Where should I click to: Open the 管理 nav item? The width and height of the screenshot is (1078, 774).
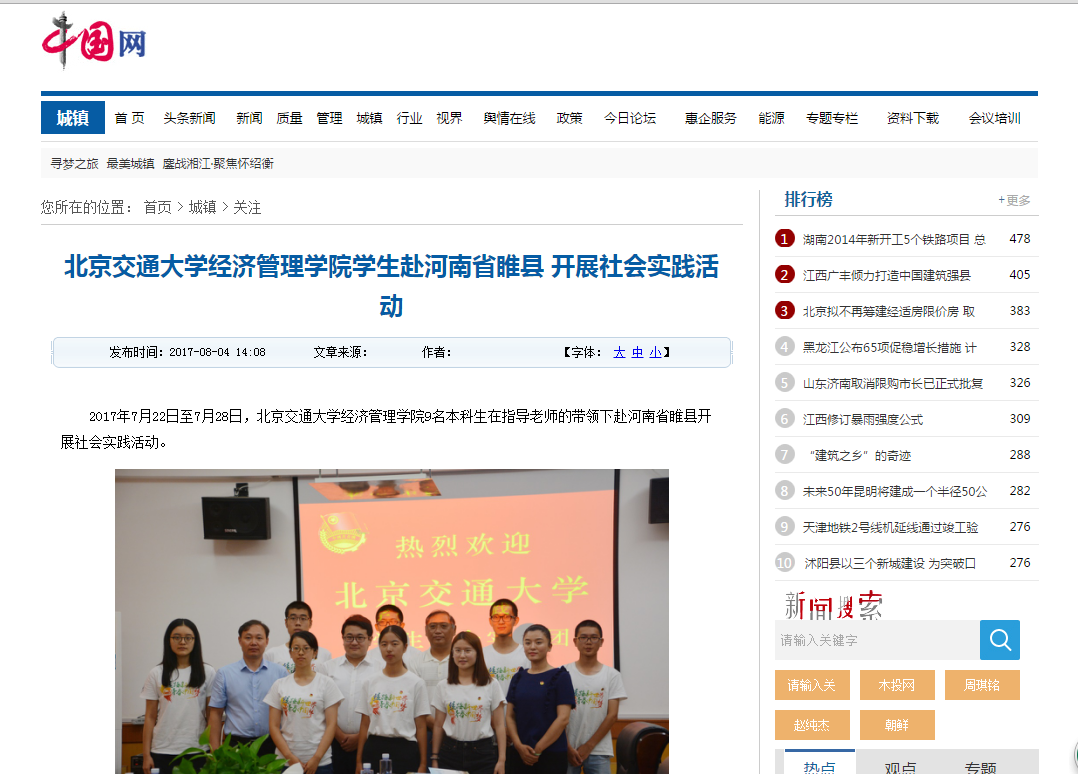329,118
